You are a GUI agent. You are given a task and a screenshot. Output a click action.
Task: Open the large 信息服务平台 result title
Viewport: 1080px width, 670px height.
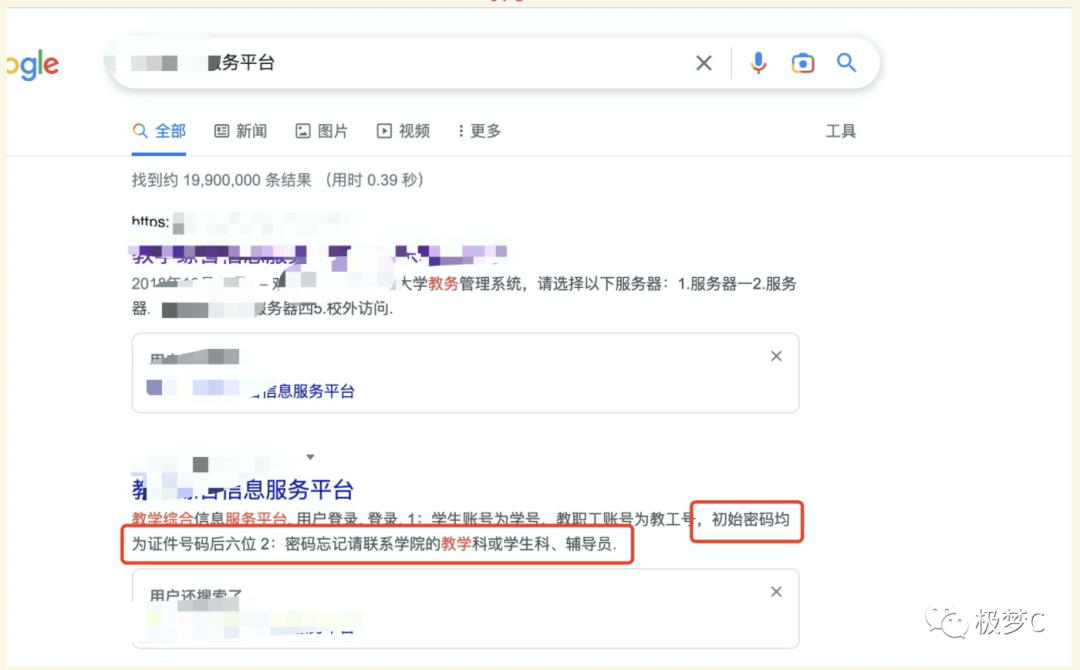(x=242, y=490)
